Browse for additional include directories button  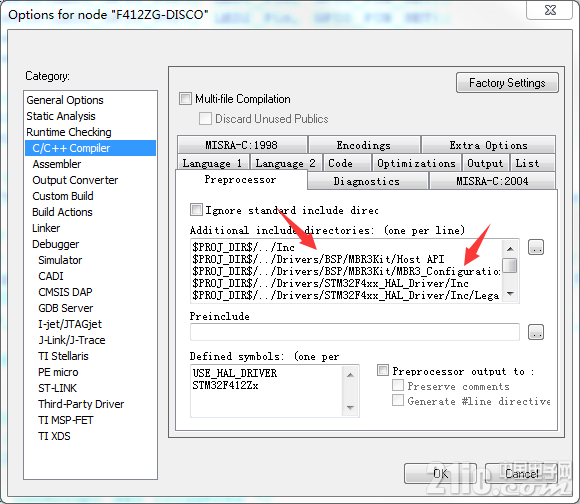pos(536,247)
